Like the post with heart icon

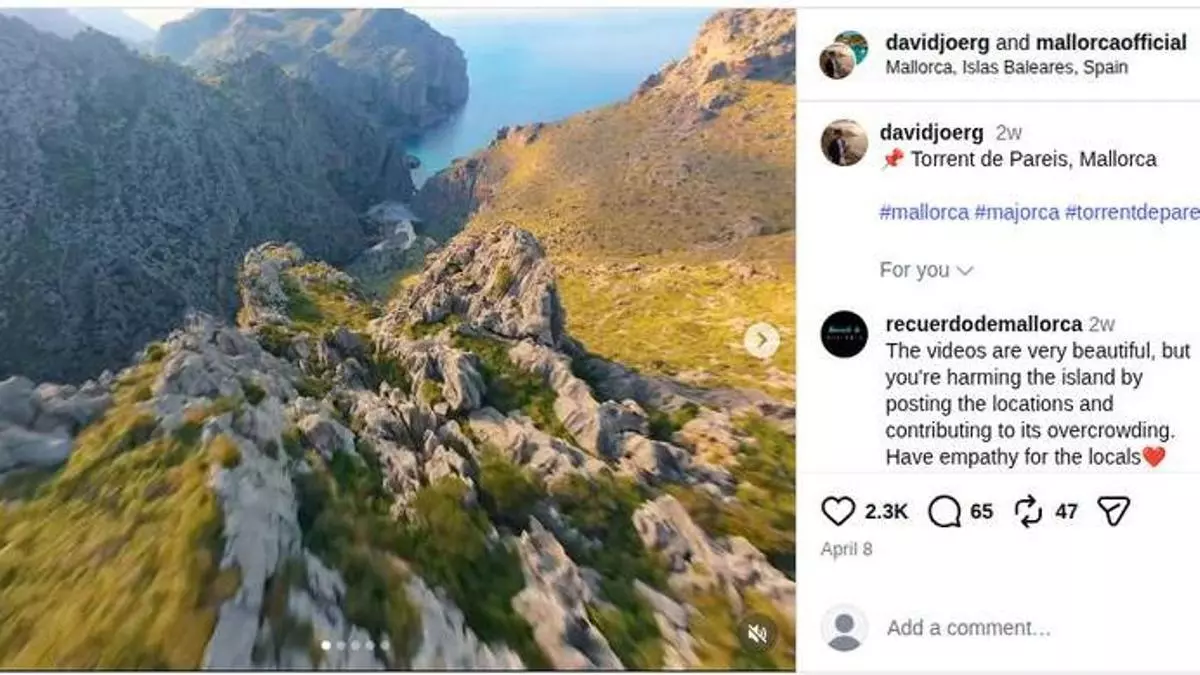point(838,512)
